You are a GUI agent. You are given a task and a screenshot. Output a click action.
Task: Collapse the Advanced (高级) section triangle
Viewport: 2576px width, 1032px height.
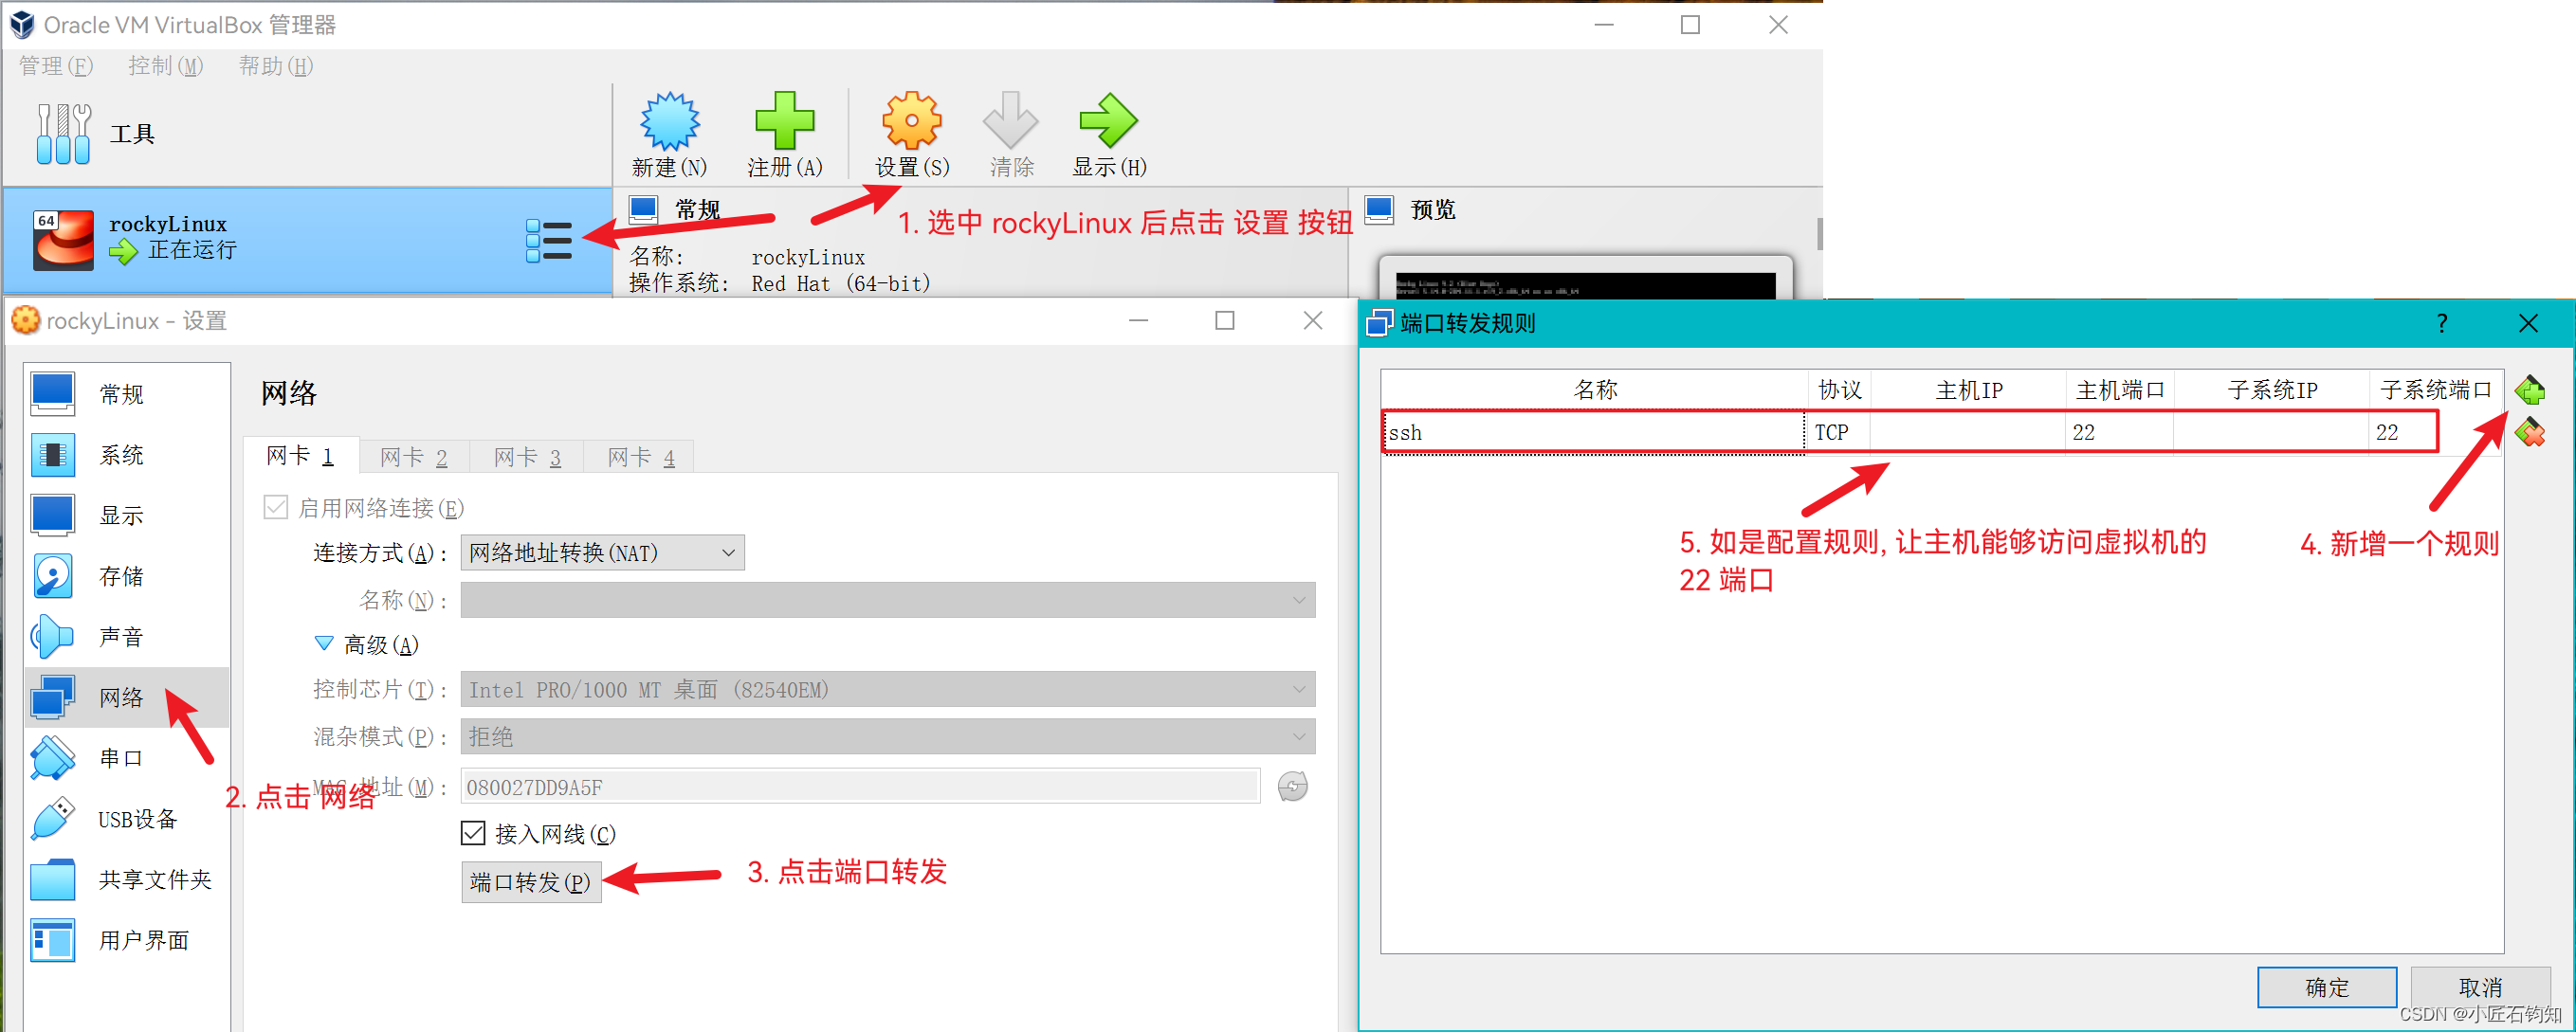pos(324,643)
